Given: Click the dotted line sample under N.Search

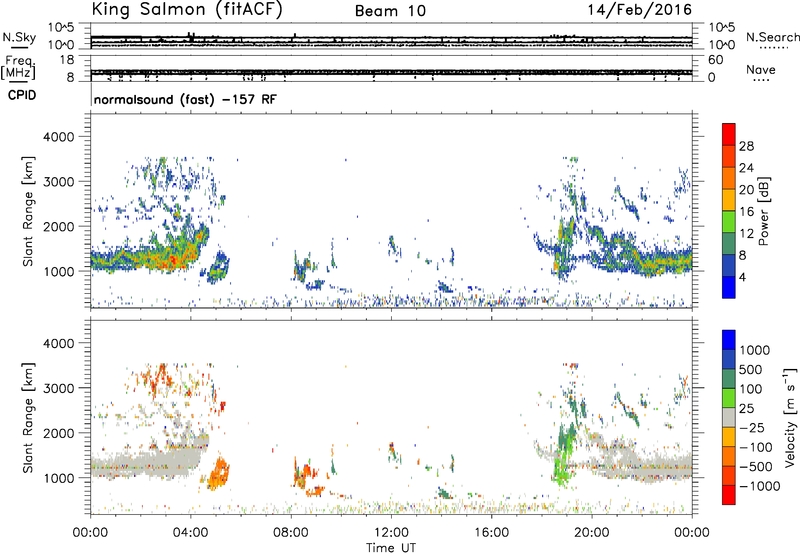Looking at the screenshot, I should point(774,48).
